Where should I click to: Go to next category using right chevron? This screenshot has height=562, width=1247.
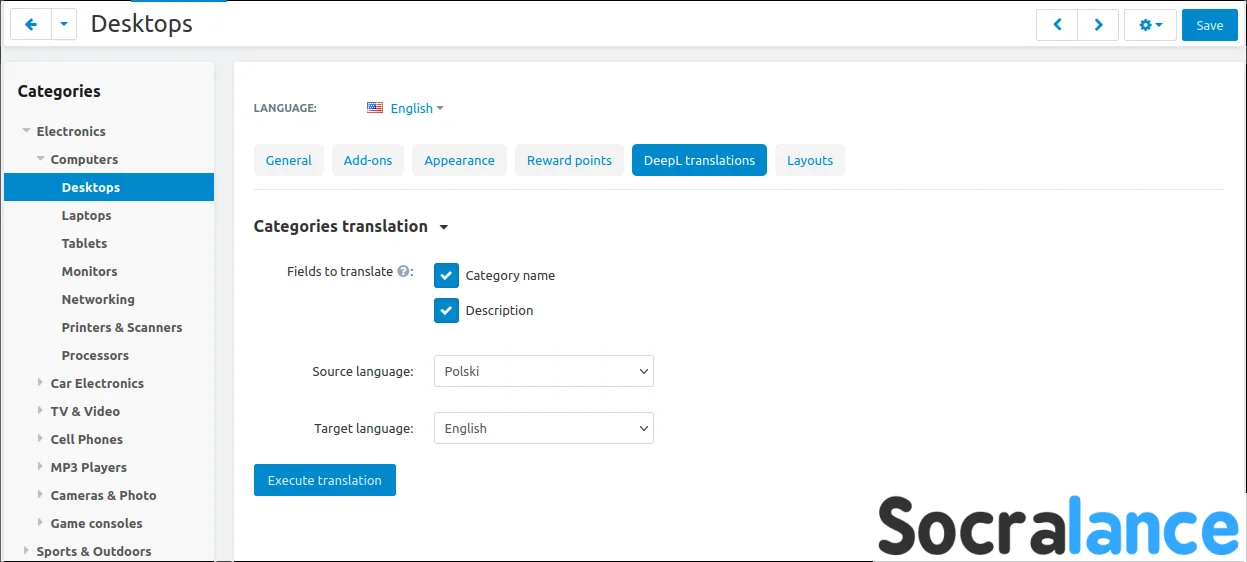[1098, 25]
